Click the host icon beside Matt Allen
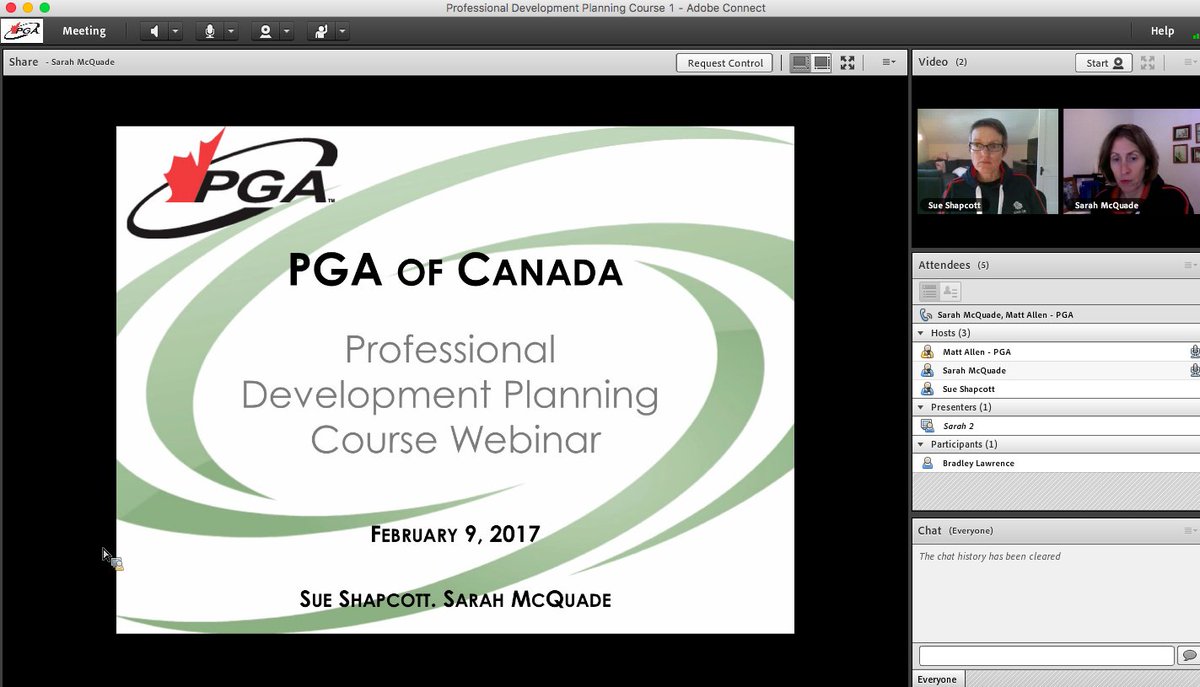The height and width of the screenshot is (687, 1200). coord(927,352)
